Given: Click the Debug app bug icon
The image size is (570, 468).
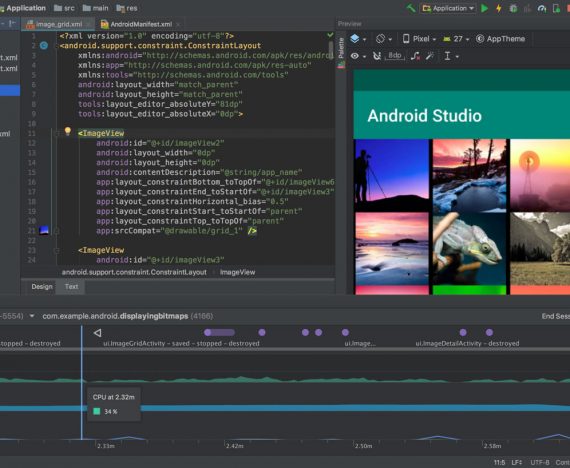Looking at the screenshot, I should 513,8.
